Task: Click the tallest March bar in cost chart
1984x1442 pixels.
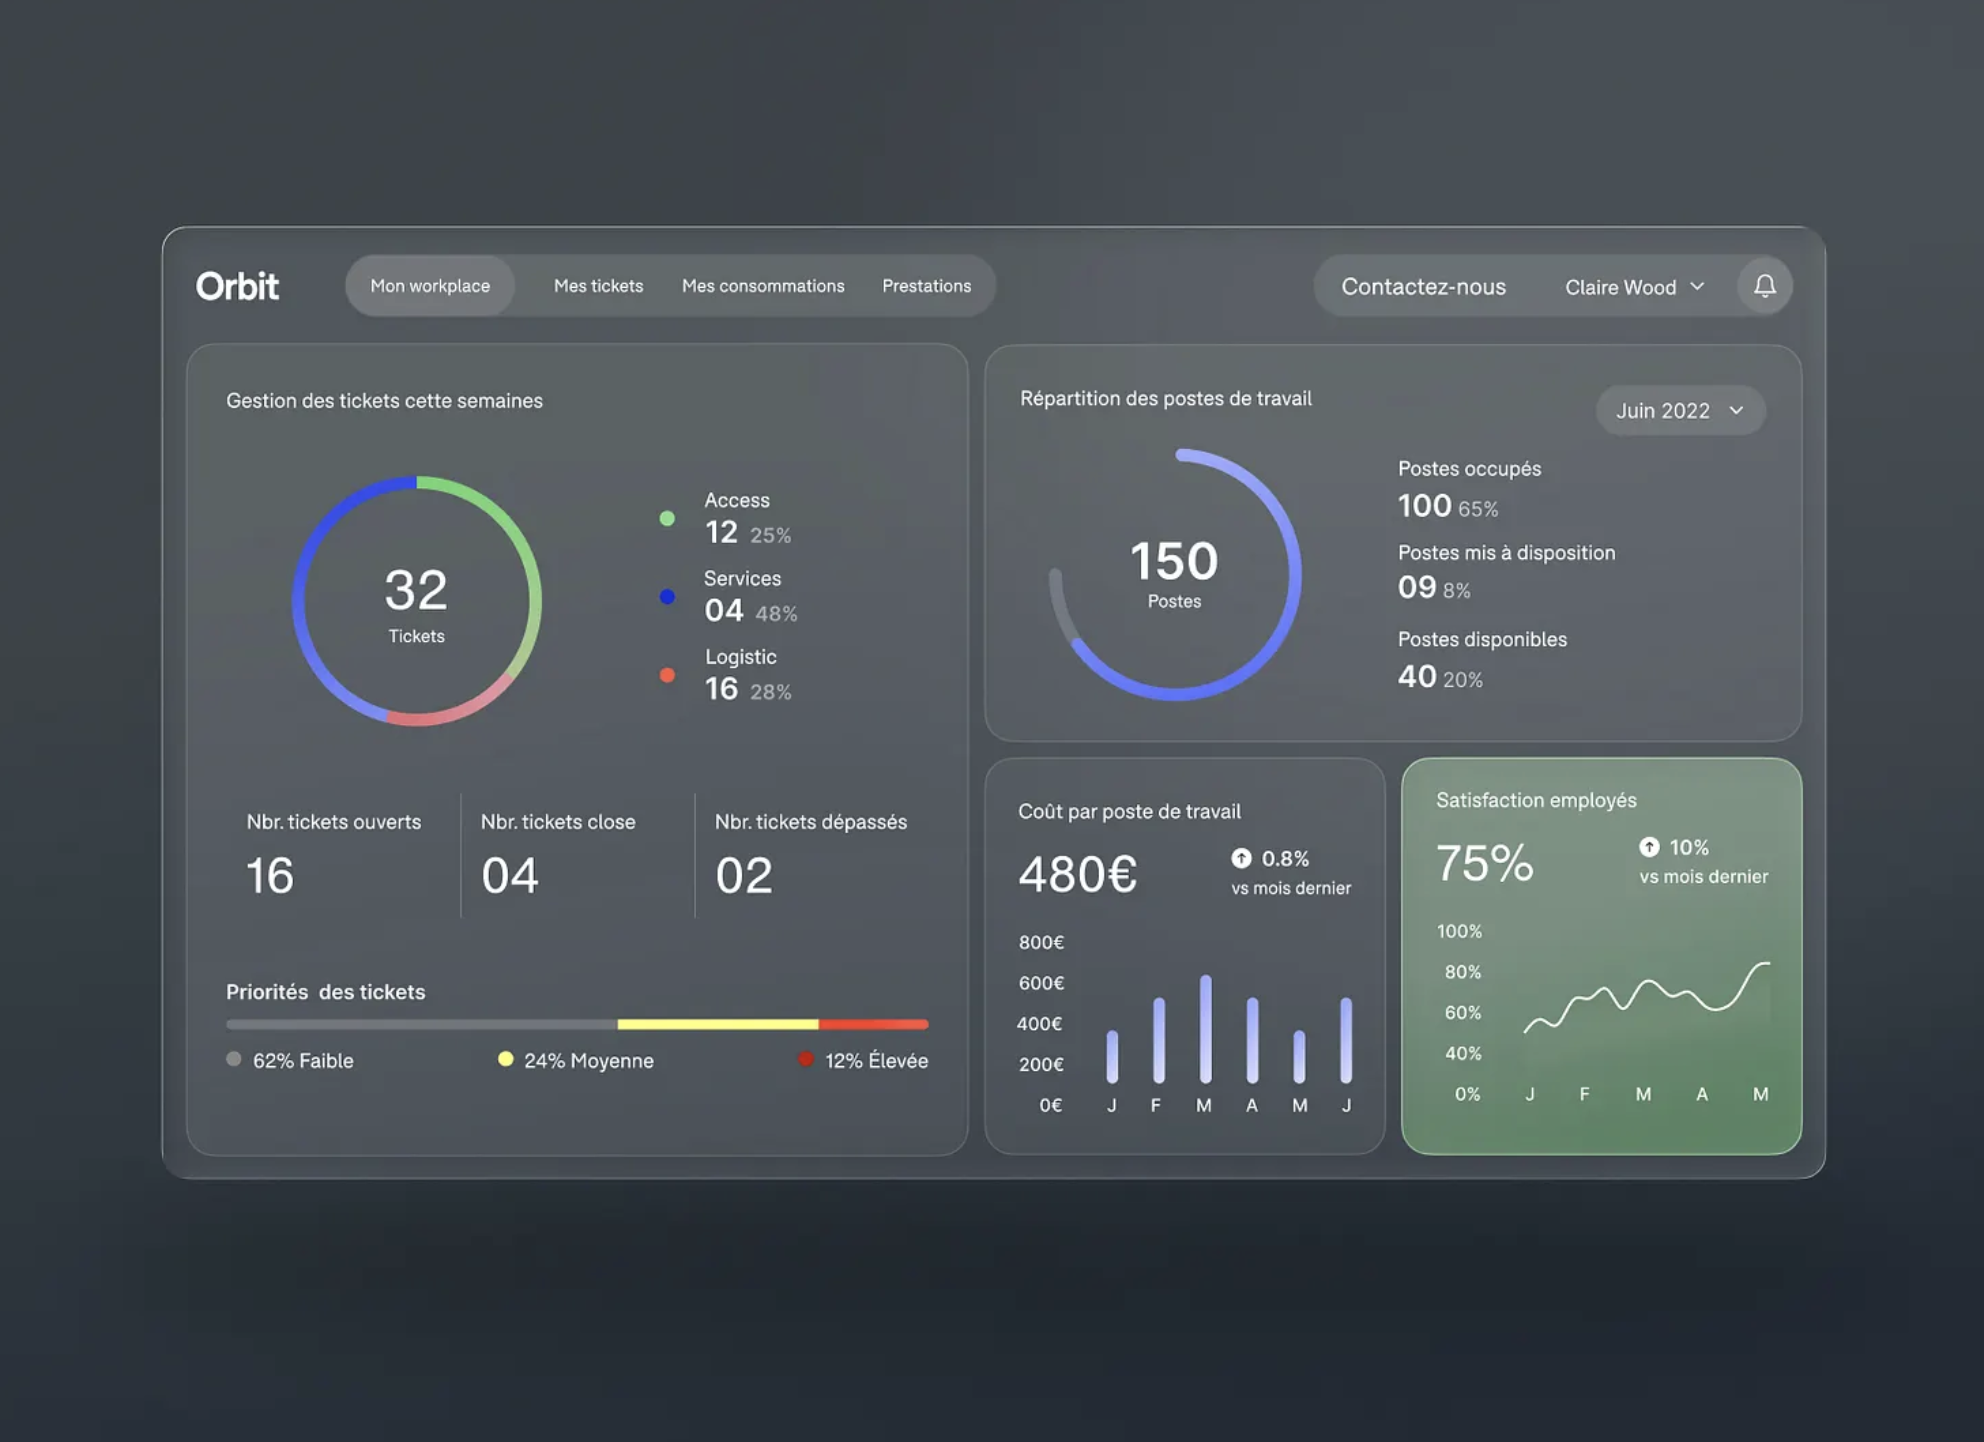Action: 1205,1028
